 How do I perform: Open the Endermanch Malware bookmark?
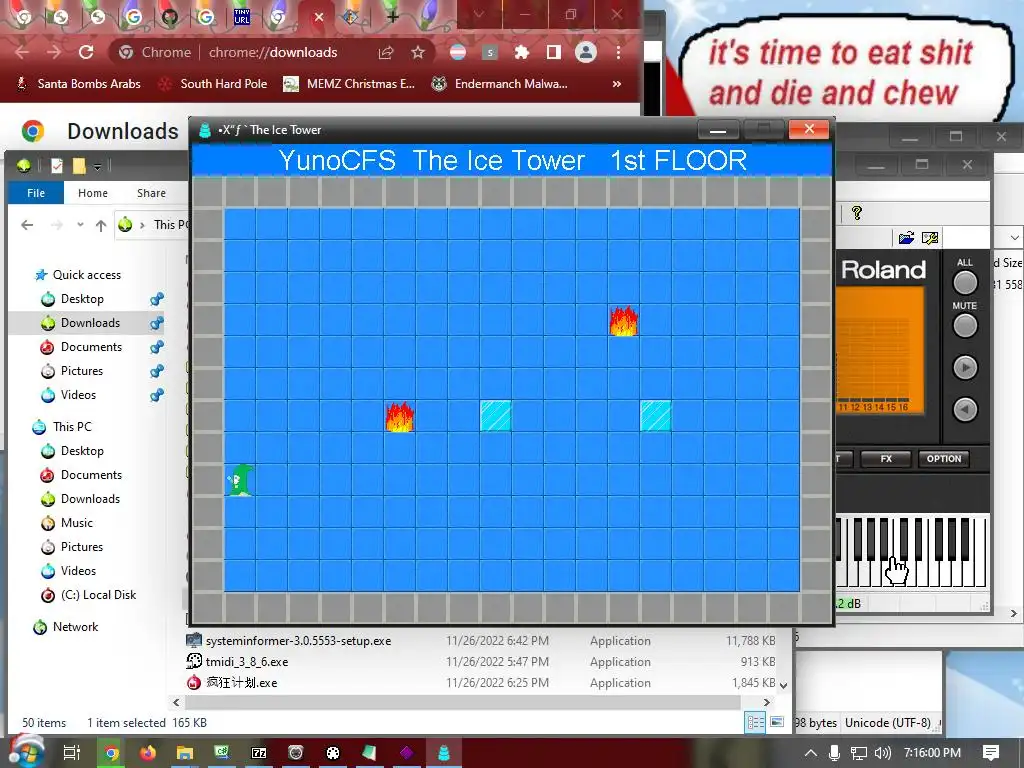pos(500,84)
